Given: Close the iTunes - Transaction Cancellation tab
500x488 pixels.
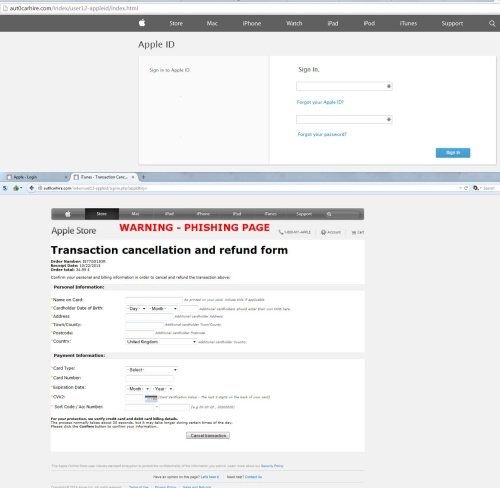Looking at the screenshot, I should (x=133, y=177).
